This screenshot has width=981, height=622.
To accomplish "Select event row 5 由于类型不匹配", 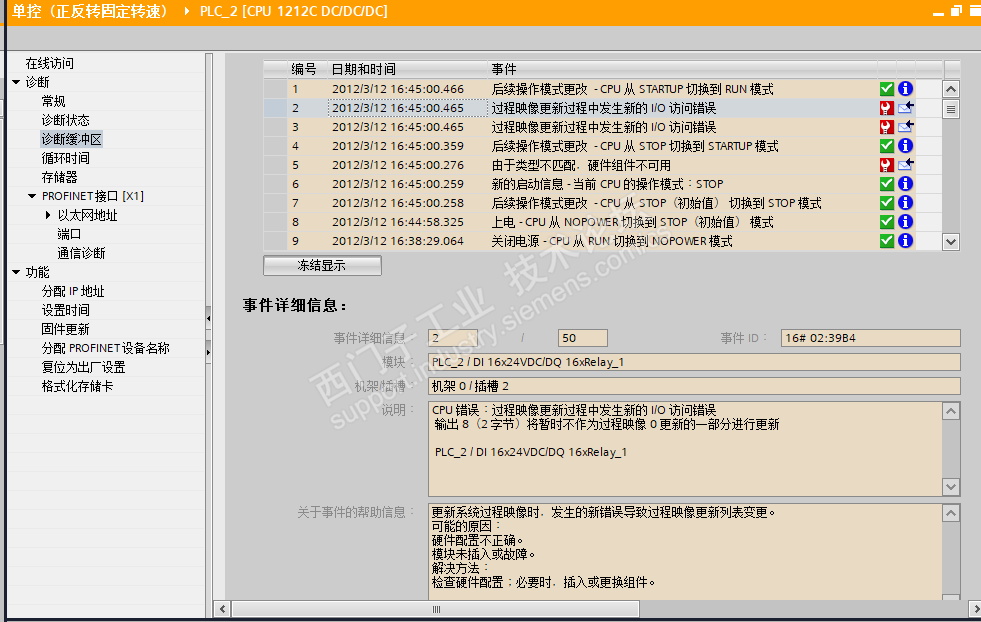I will coord(589,165).
